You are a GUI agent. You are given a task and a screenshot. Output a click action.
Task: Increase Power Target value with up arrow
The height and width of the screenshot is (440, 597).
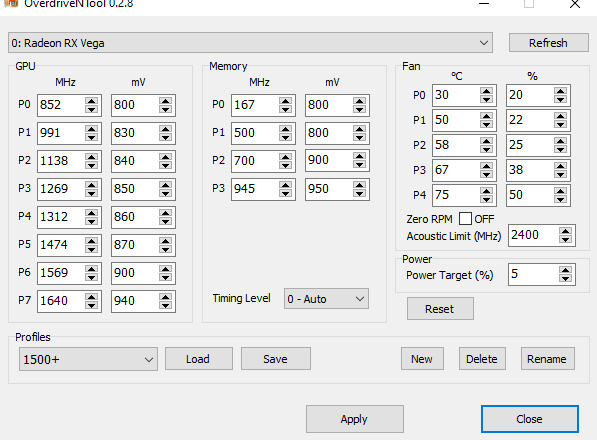565,270
